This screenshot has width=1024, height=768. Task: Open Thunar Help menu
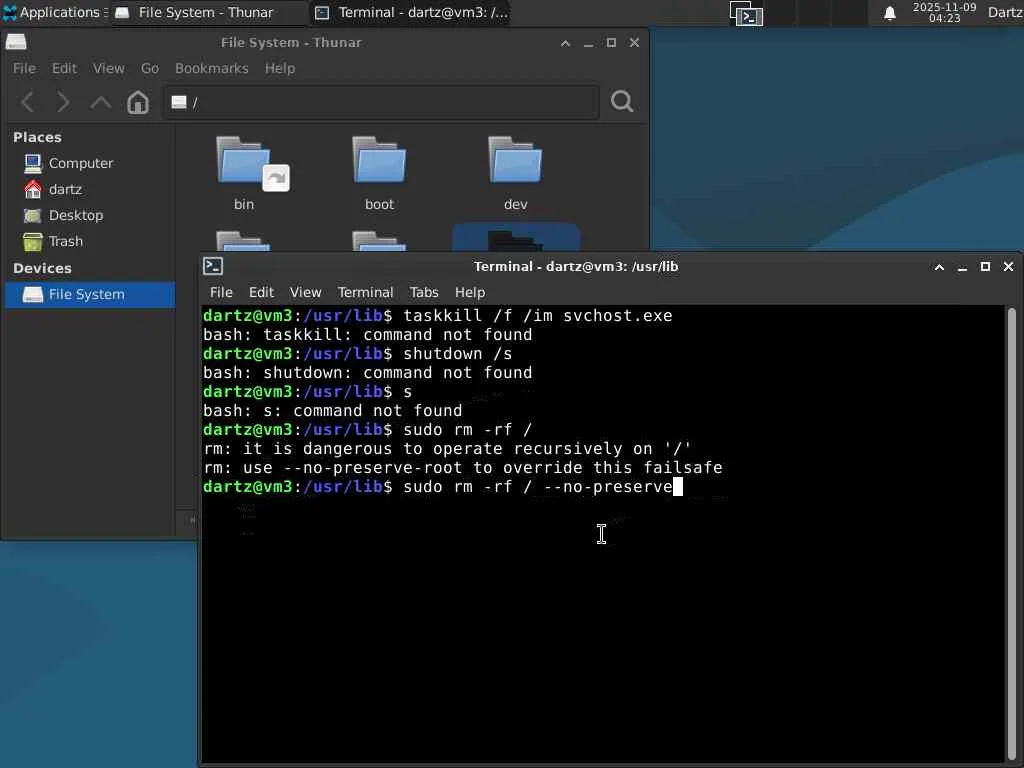point(280,68)
